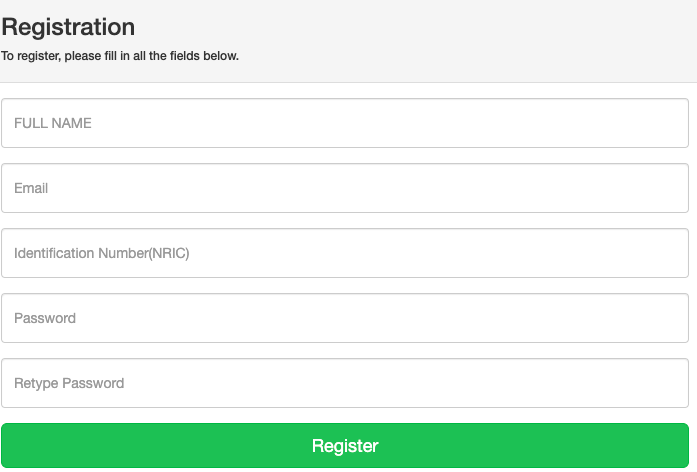697x472 pixels.
Task: Click the 'Identification Number(NRIC)' placeholder text
Action: (x=102, y=253)
